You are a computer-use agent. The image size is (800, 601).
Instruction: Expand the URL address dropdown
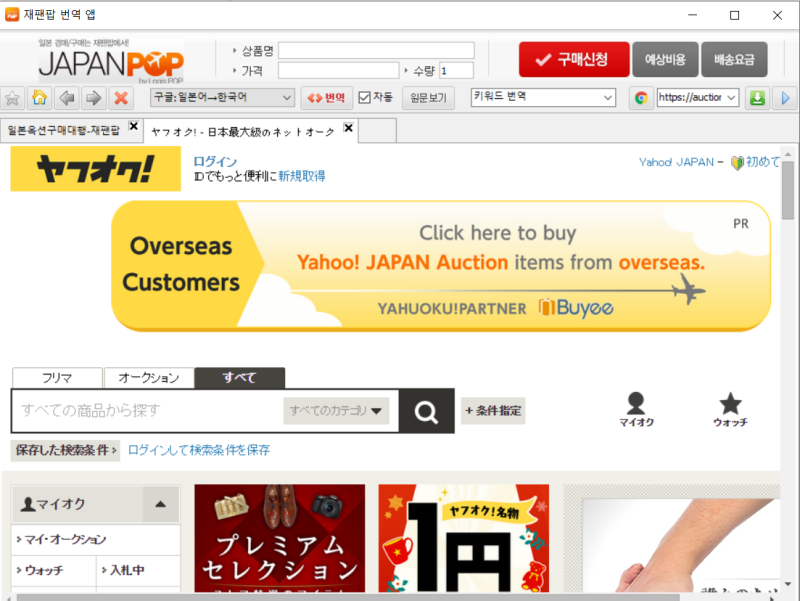click(x=732, y=97)
